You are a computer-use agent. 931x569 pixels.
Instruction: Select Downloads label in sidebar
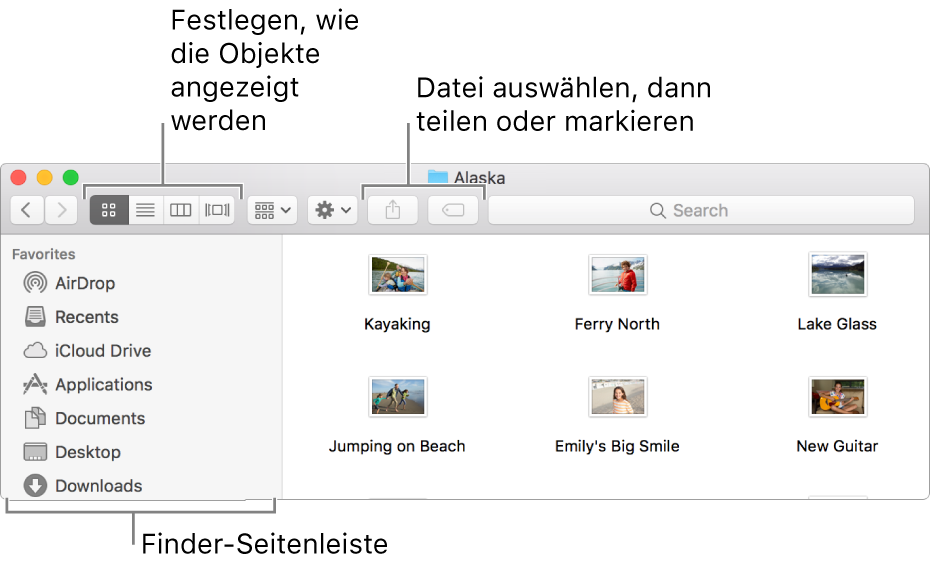coord(99,486)
